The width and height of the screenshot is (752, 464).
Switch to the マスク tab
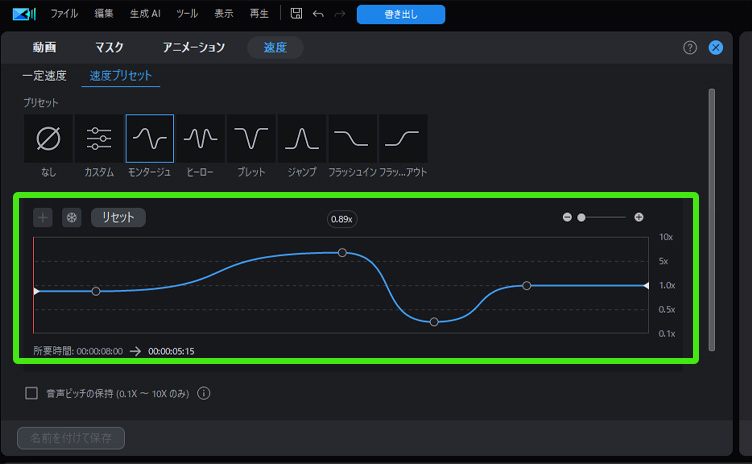(x=109, y=47)
